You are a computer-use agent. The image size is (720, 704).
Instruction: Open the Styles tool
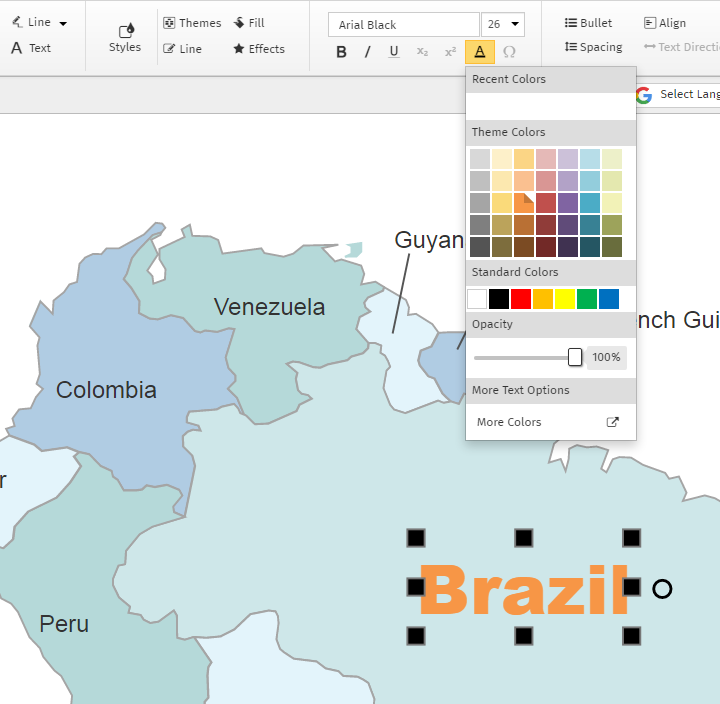click(x=125, y=37)
